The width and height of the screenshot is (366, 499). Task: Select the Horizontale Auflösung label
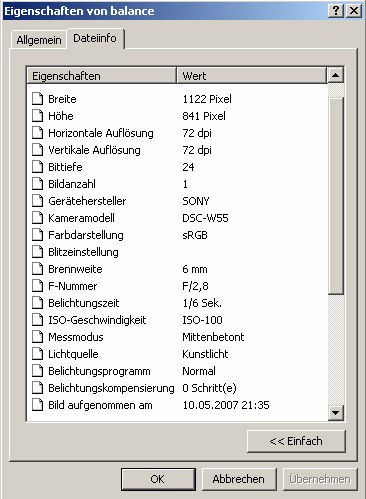[101, 133]
